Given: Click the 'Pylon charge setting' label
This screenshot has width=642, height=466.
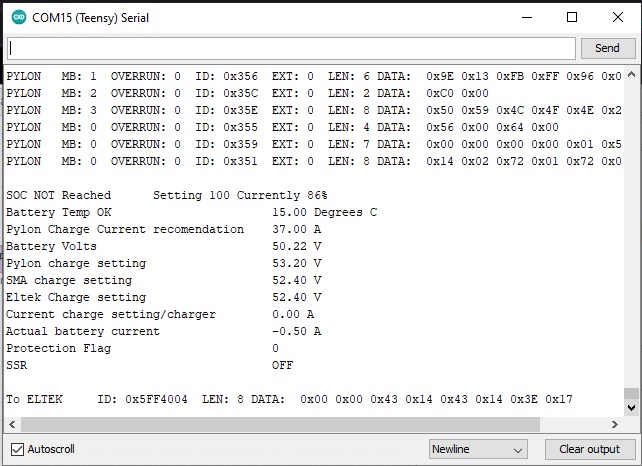Looking at the screenshot, I should 76,263.
